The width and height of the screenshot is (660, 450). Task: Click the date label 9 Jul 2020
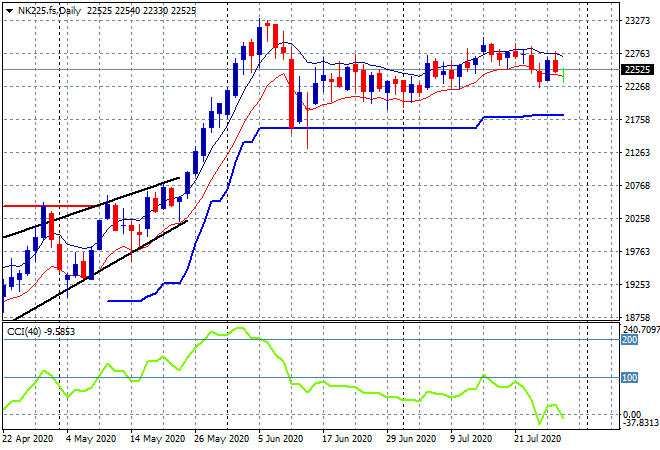[471, 439]
